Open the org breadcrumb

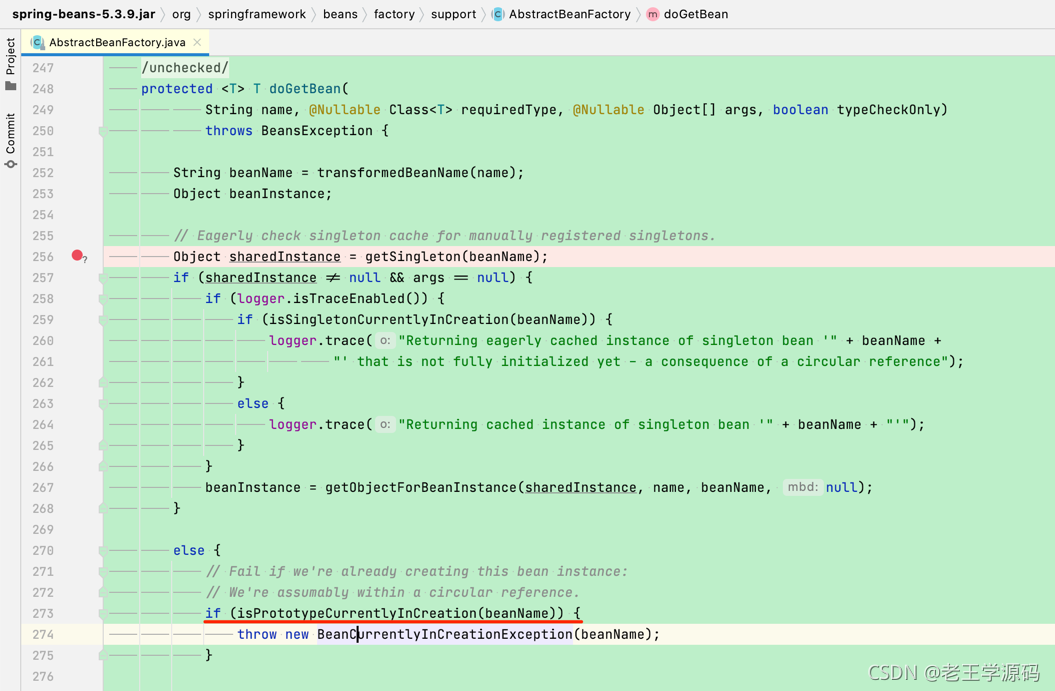pyautogui.click(x=182, y=14)
